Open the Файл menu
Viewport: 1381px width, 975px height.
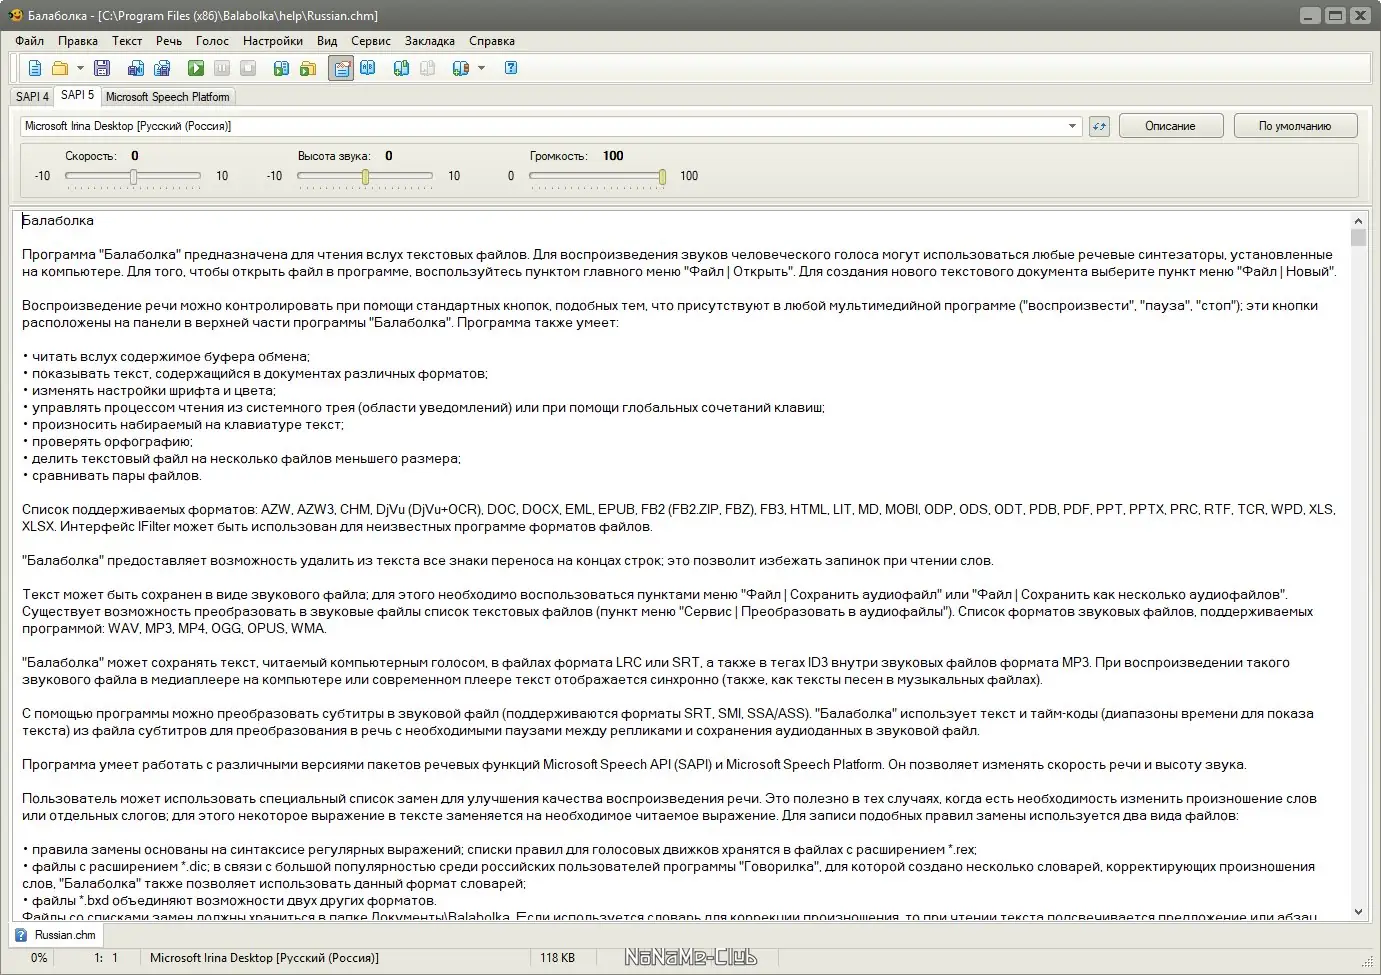click(29, 41)
